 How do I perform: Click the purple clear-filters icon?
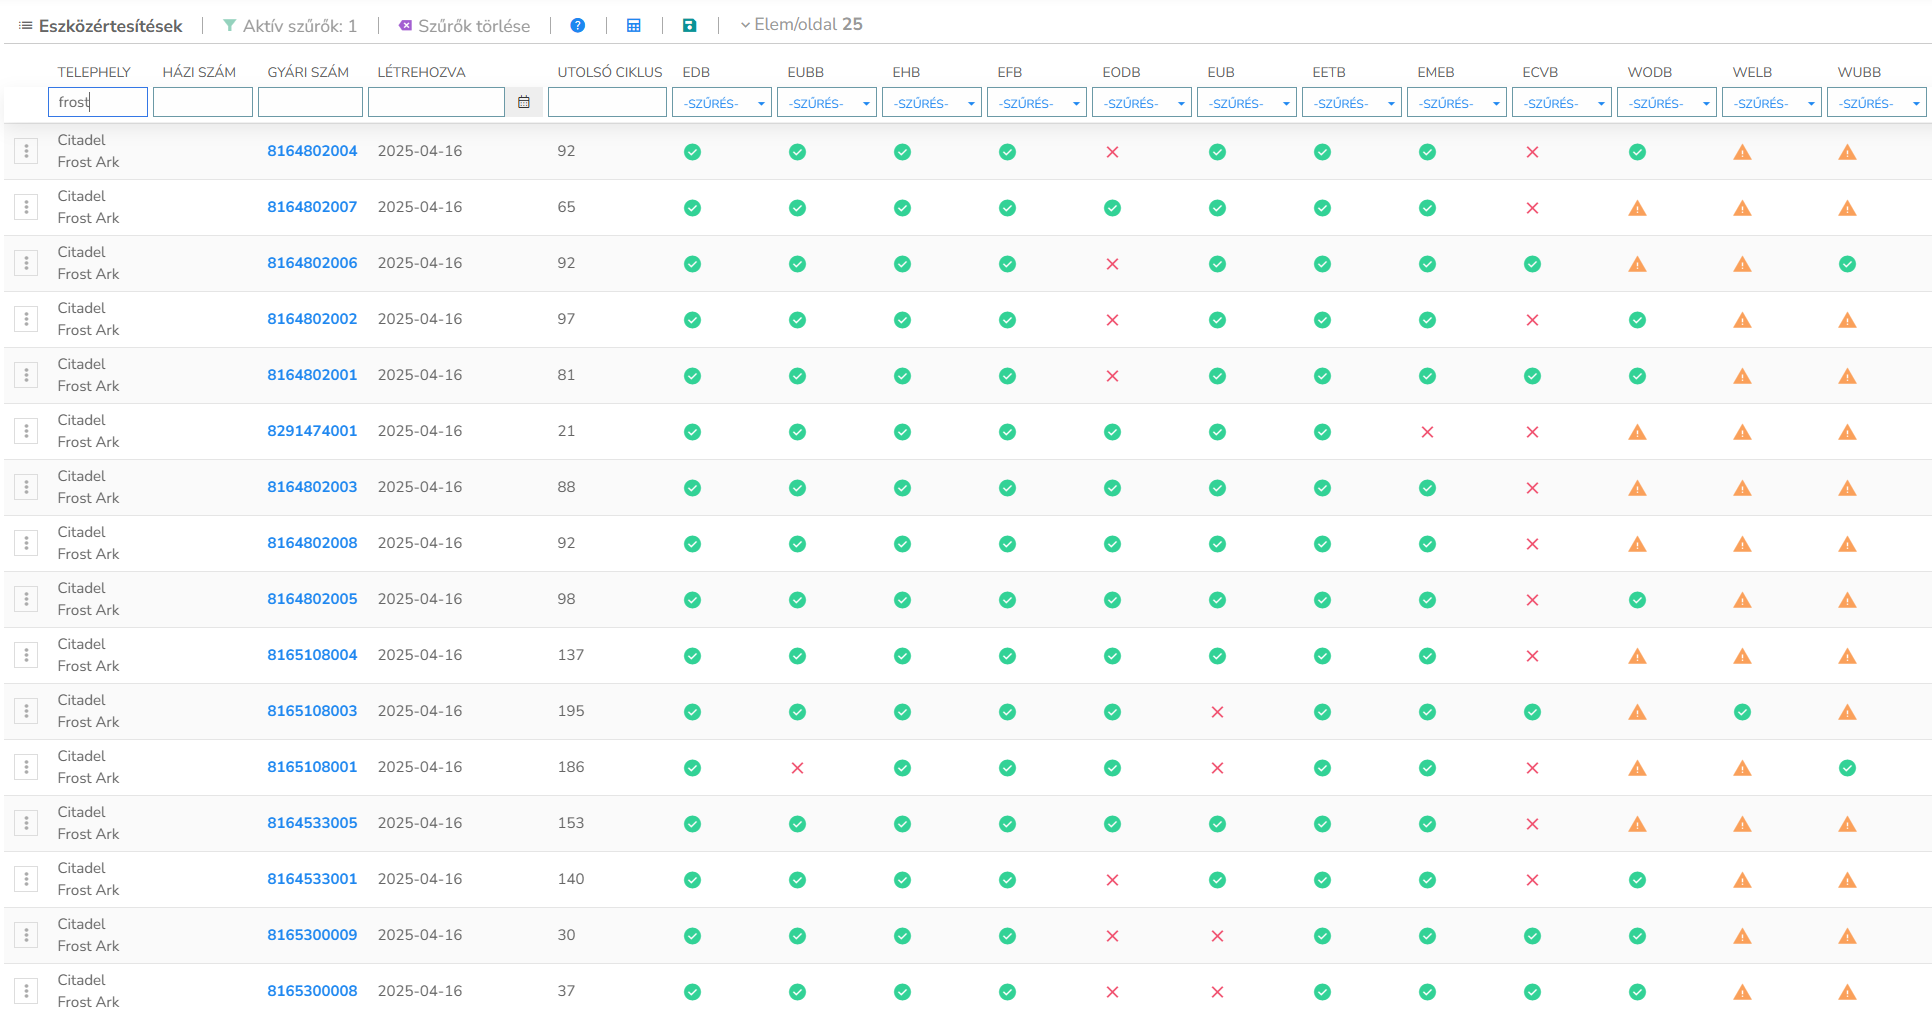[404, 25]
